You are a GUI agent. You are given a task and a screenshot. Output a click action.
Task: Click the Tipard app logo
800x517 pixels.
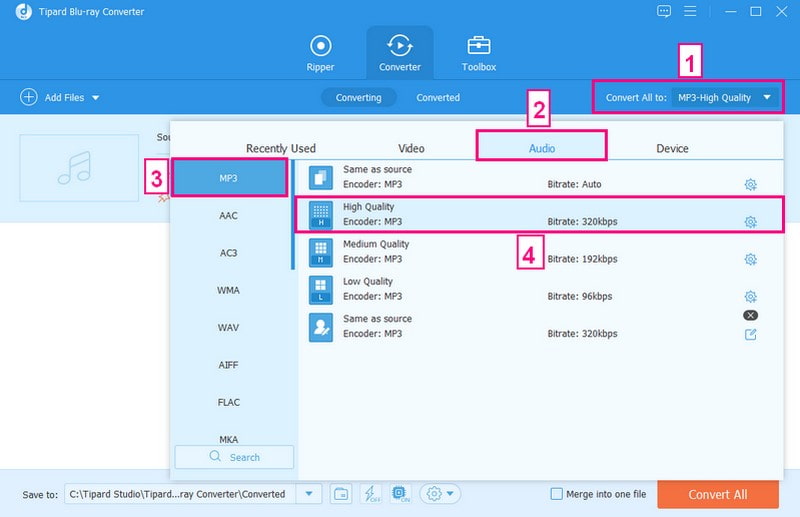(x=23, y=11)
